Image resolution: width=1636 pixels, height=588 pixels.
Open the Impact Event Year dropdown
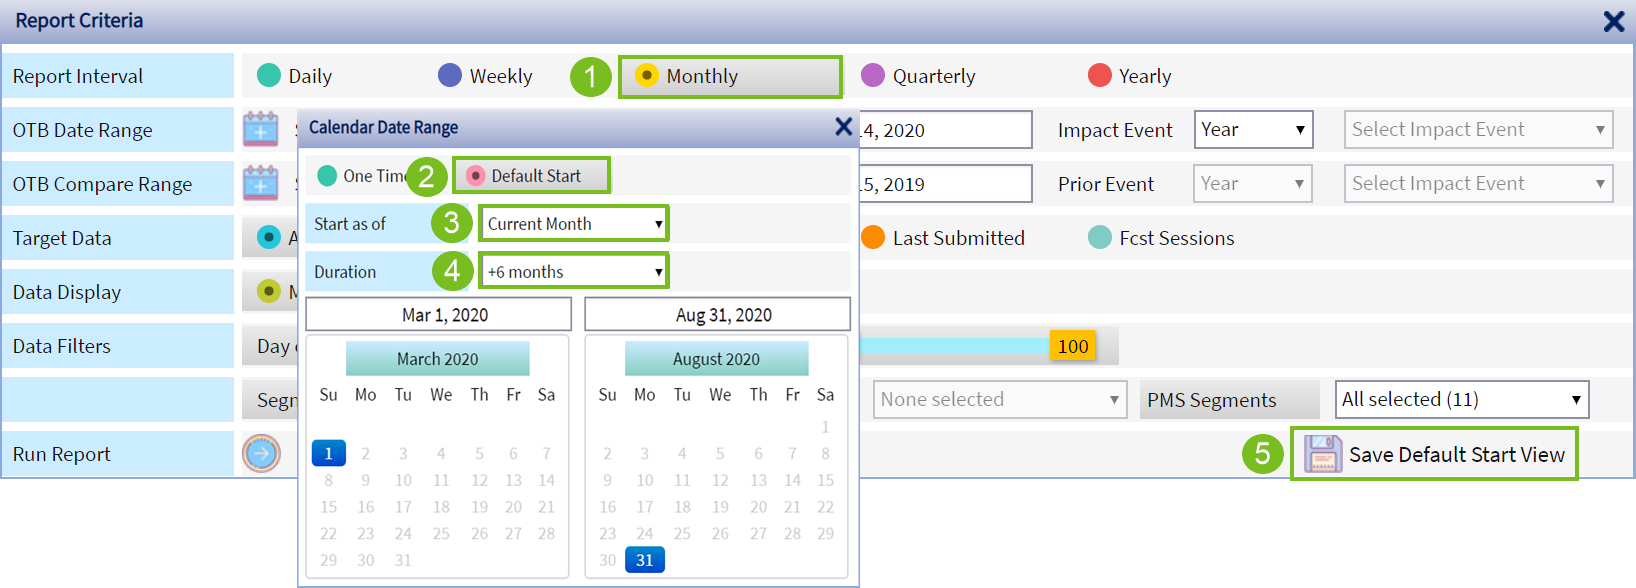point(1253,130)
